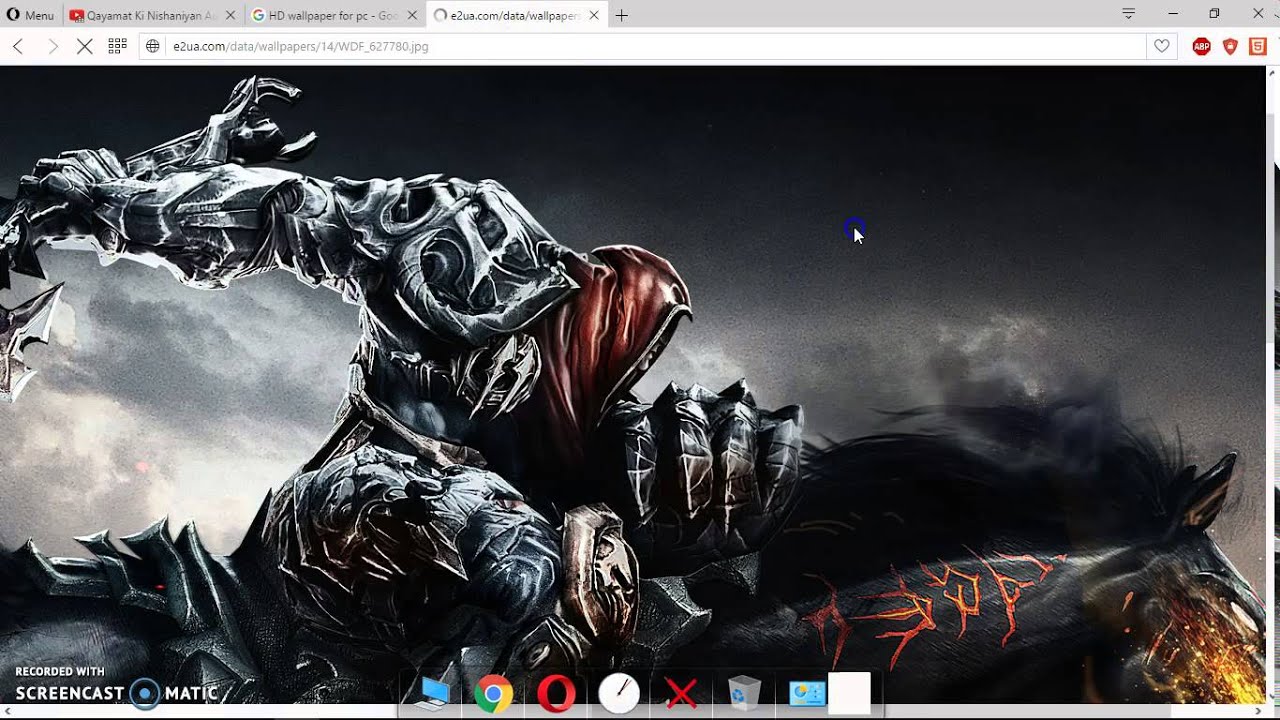Open the tab menu dropdown icon
1280x720 pixels.
(1128, 14)
